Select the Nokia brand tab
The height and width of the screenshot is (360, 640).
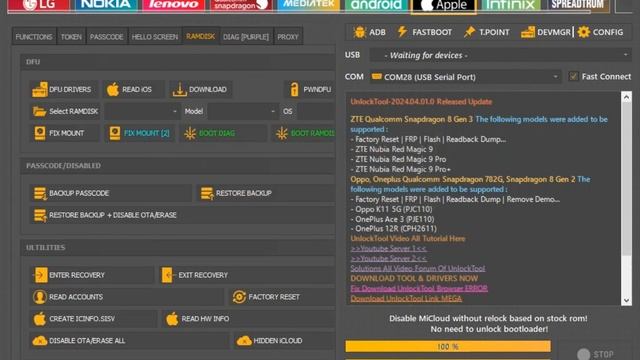(x=106, y=5)
